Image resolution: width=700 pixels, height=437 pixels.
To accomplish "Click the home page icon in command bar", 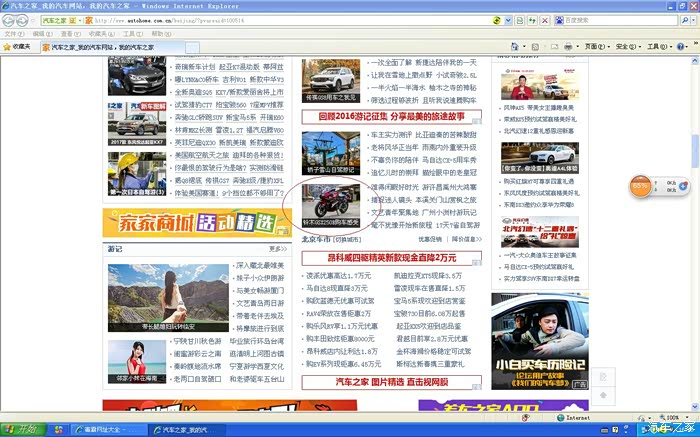I will coord(515,47).
